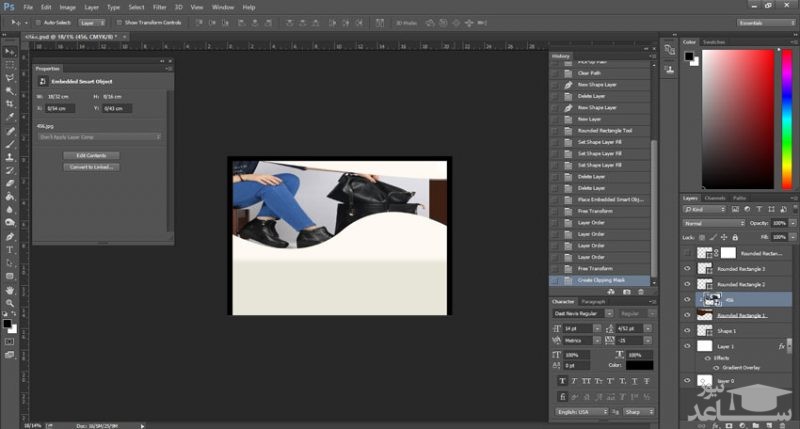Open the Filter menu
The height and width of the screenshot is (429, 800).
pos(159,6)
